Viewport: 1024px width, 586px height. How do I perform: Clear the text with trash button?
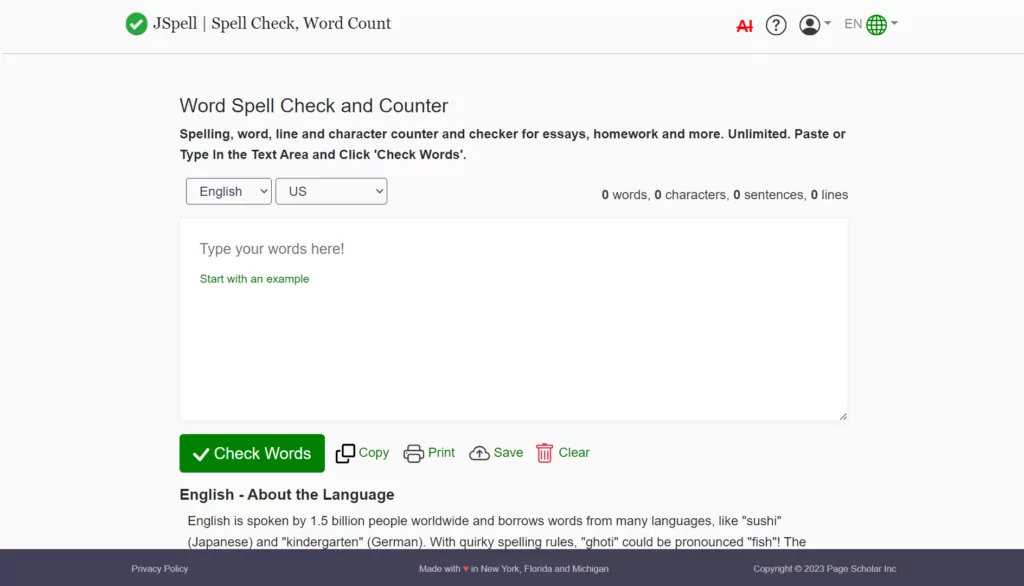(x=563, y=453)
